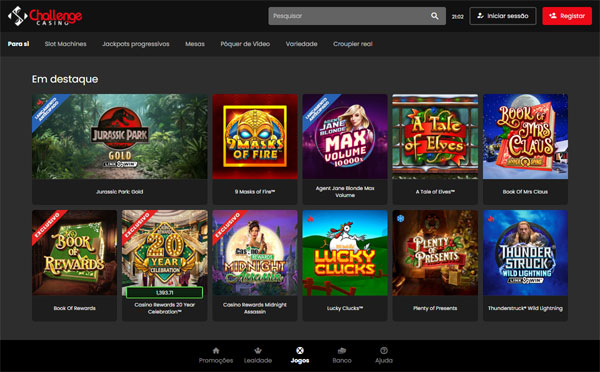The height and width of the screenshot is (372, 600).
Task: Open the Variedade tab
Action: coord(302,44)
